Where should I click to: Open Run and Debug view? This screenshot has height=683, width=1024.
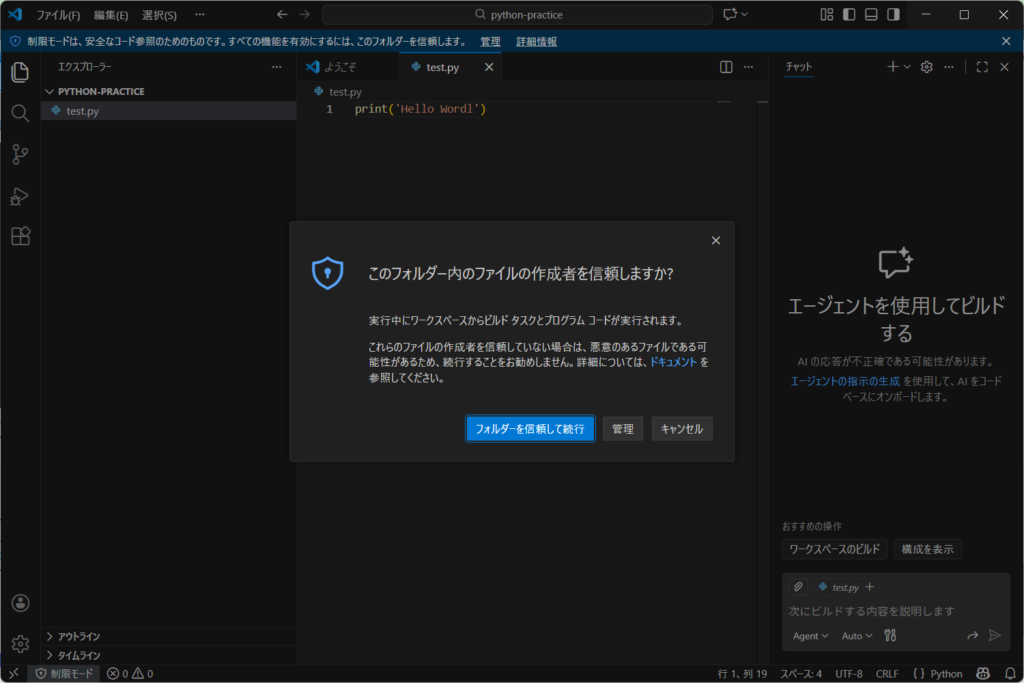pyautogui.click(x=20, y=195)
